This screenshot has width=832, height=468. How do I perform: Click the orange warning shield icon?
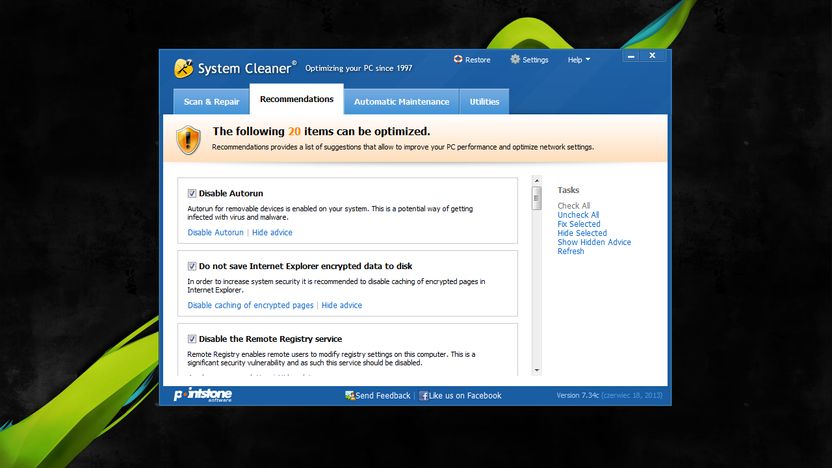click(188, 140)
